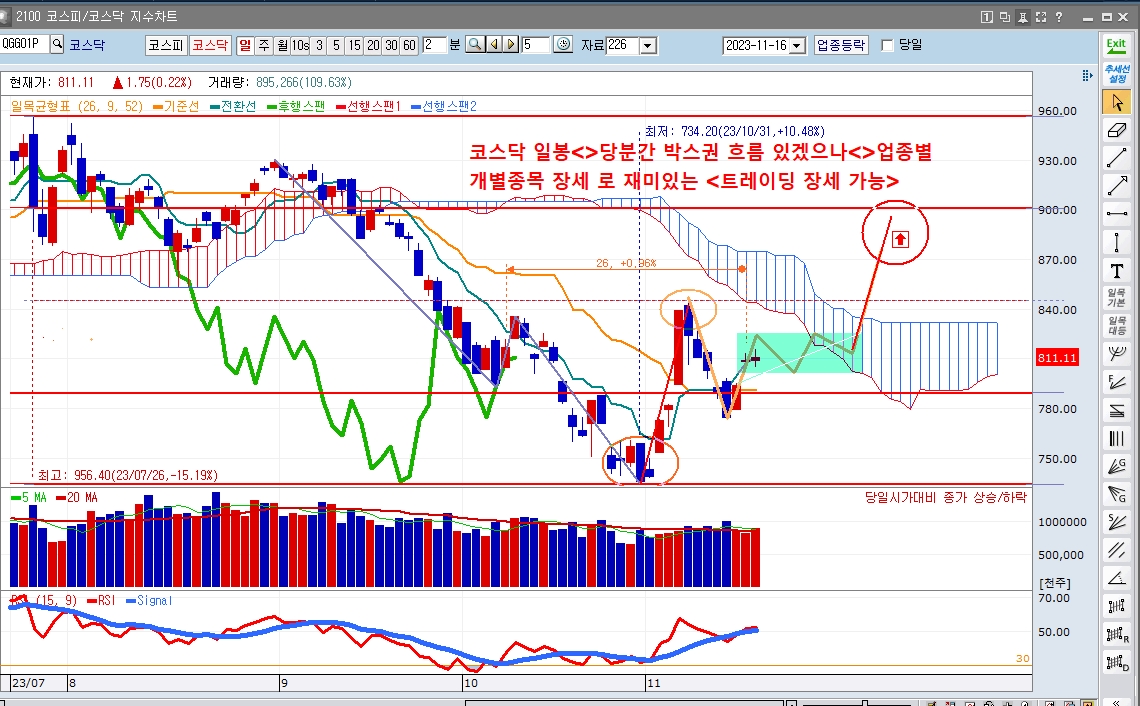Select the arrow pointer tool
The width and height of the screenshot is (1140, 706).
[1116, 103]
